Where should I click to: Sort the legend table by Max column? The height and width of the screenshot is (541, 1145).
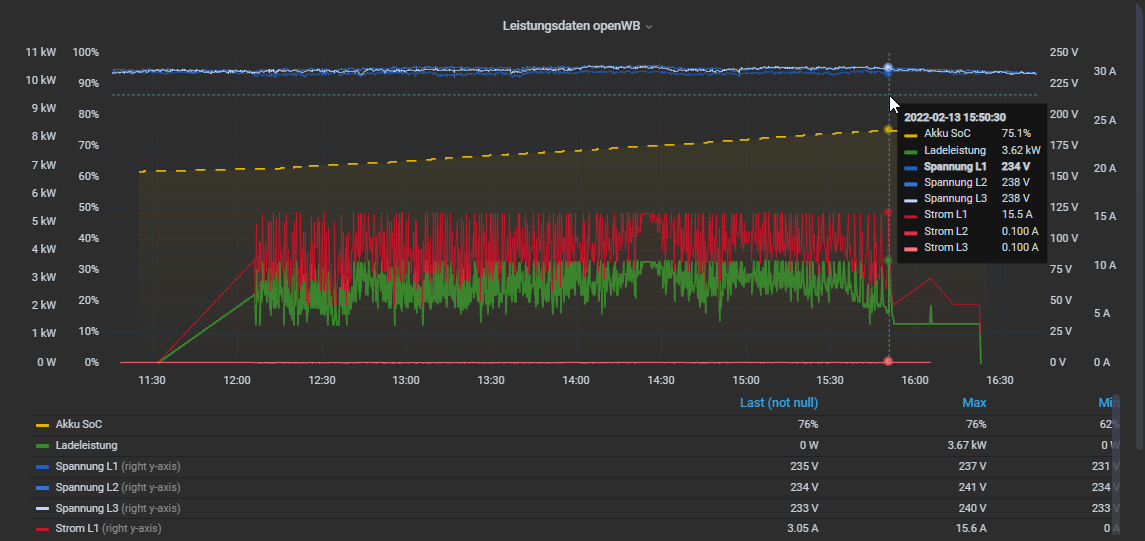point(974,403)
